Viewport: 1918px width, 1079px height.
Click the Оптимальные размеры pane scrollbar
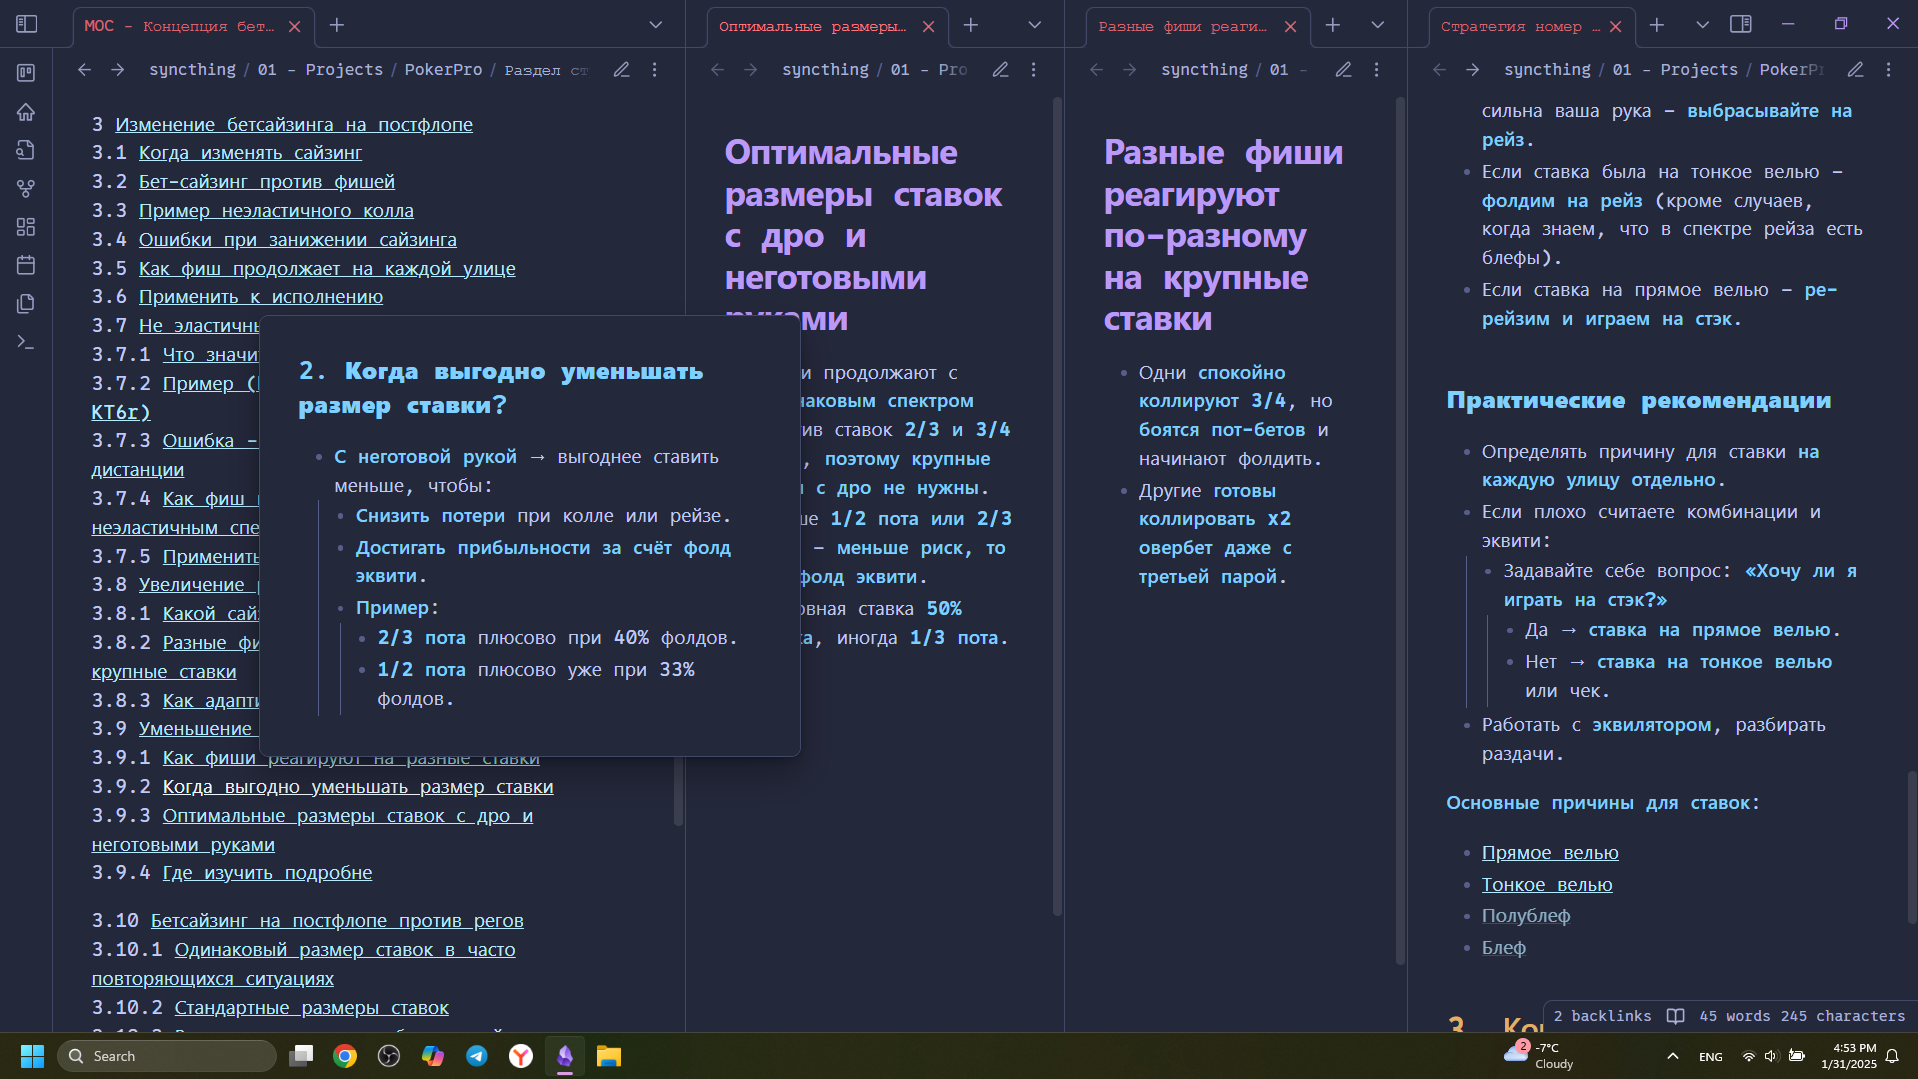point(1057,505)
